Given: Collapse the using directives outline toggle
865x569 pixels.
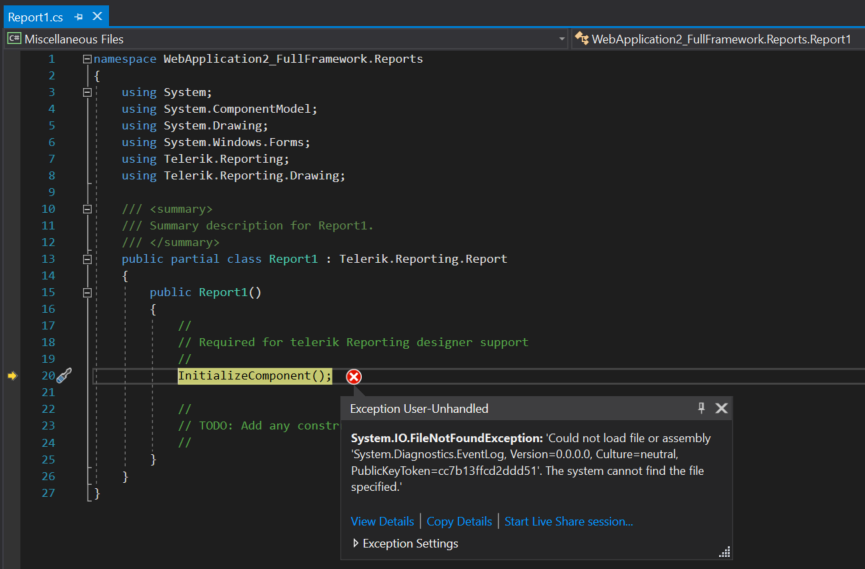Looking at the screenshot, I should point(87,92).
